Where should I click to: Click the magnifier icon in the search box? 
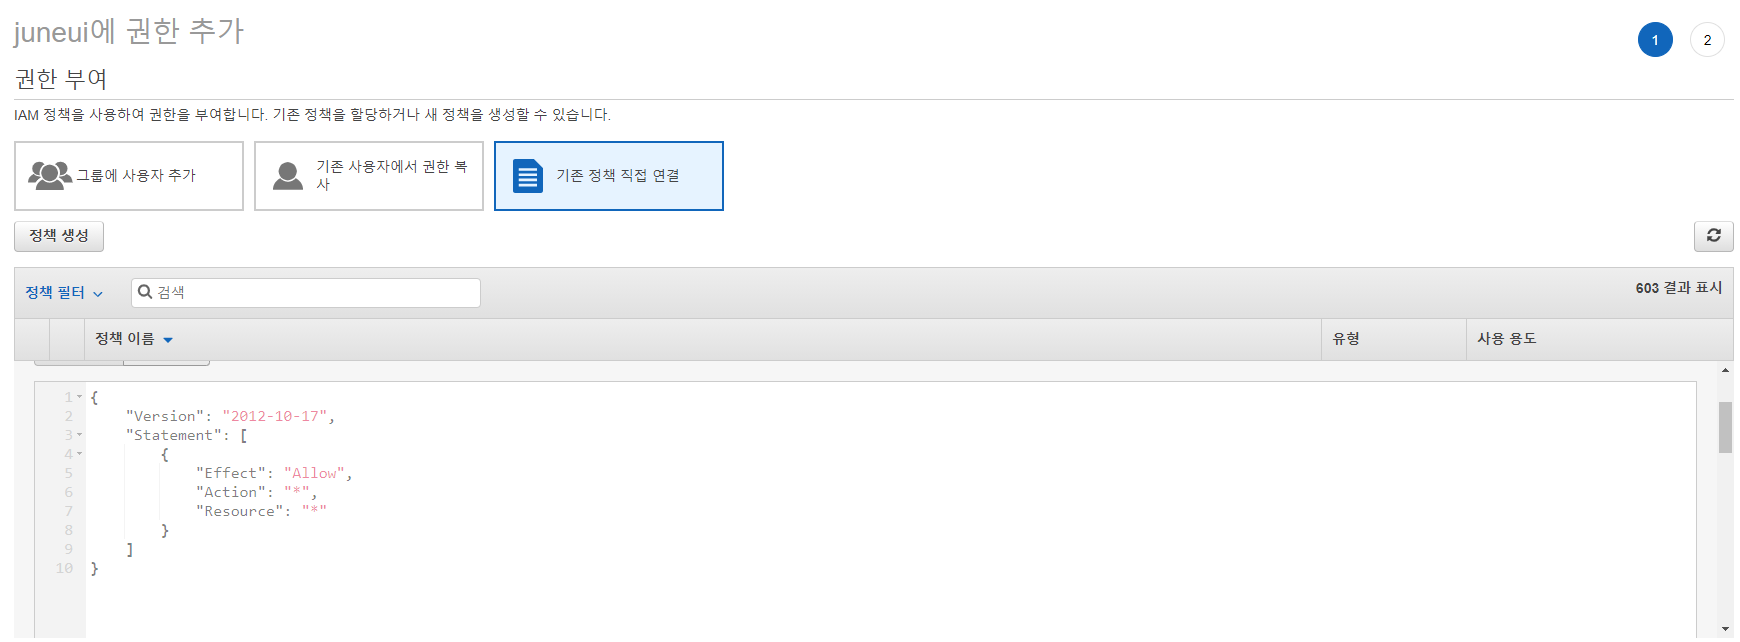pos(145,292)
